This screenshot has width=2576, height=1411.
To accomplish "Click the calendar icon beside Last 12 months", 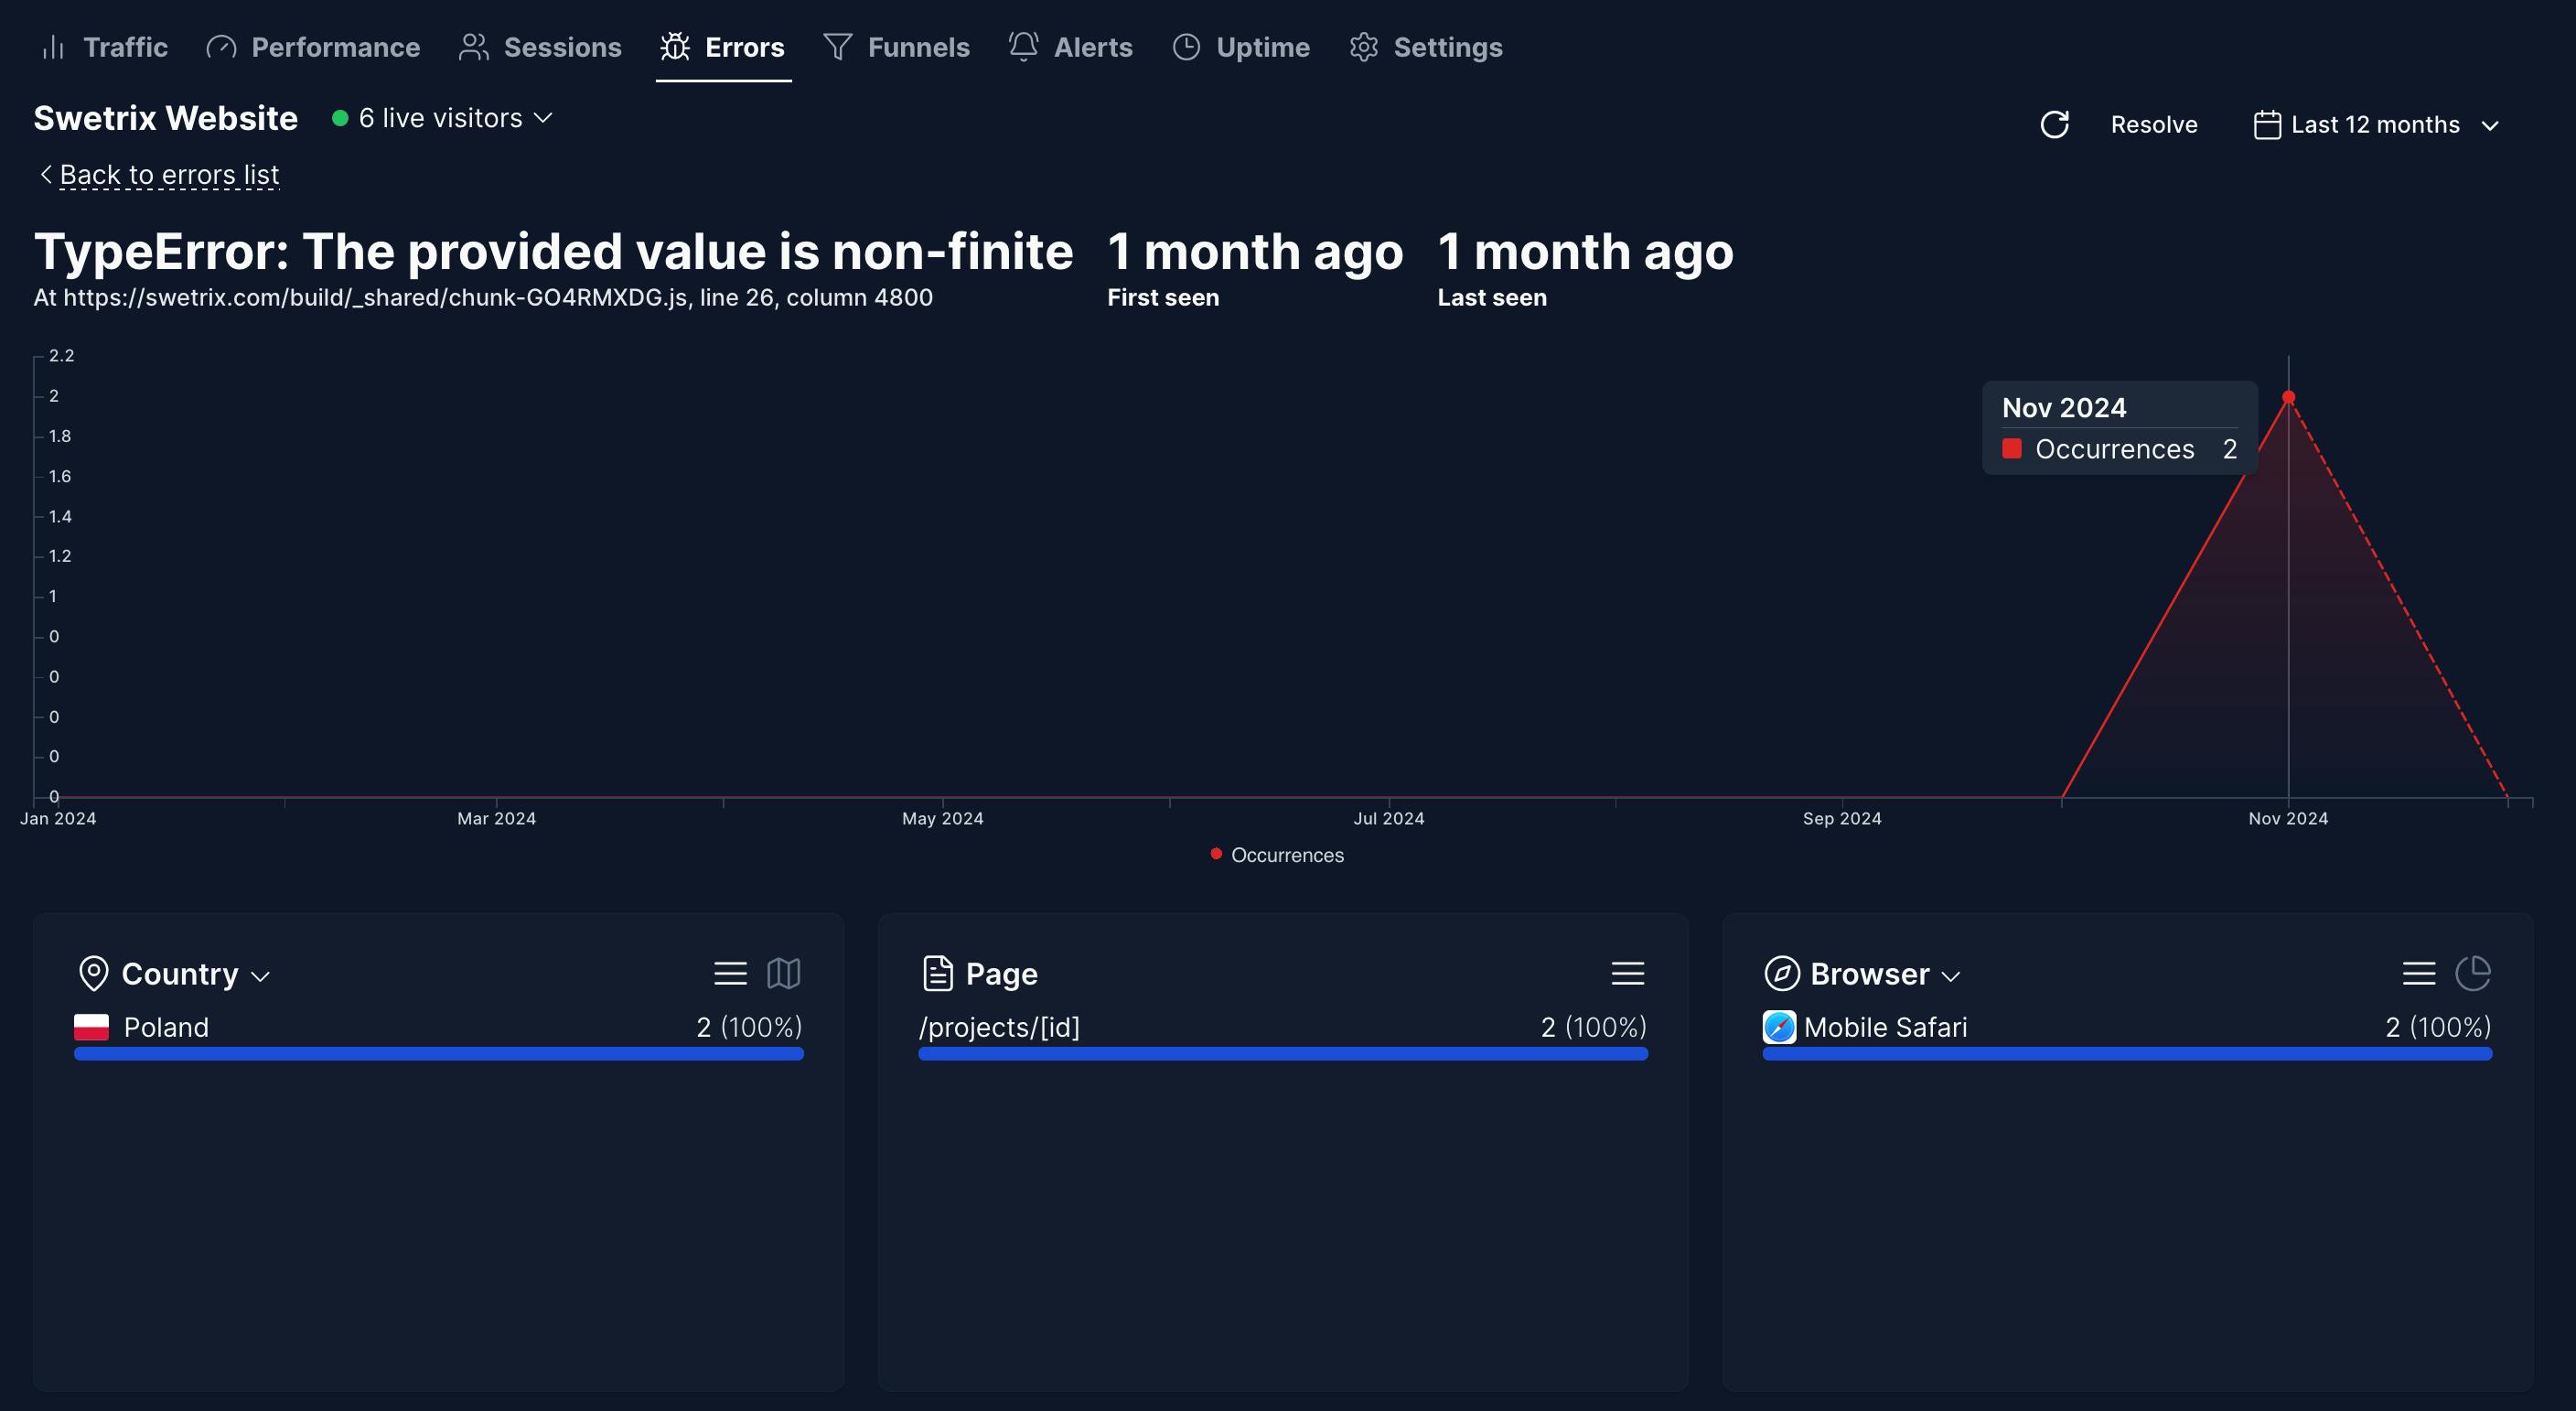I will coord(2267,125).
